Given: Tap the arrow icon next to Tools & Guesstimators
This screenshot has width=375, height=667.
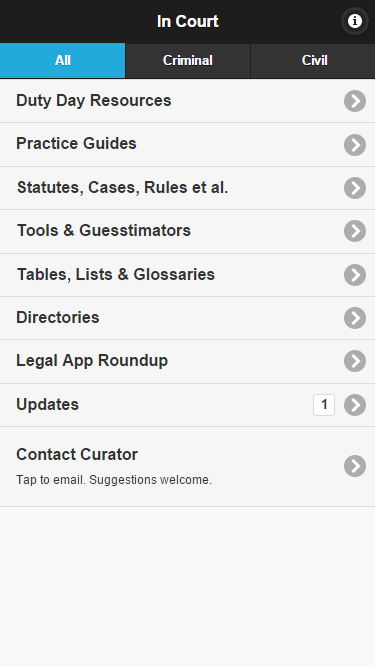Looking at the screenshot, I should (x=355, y=231).
